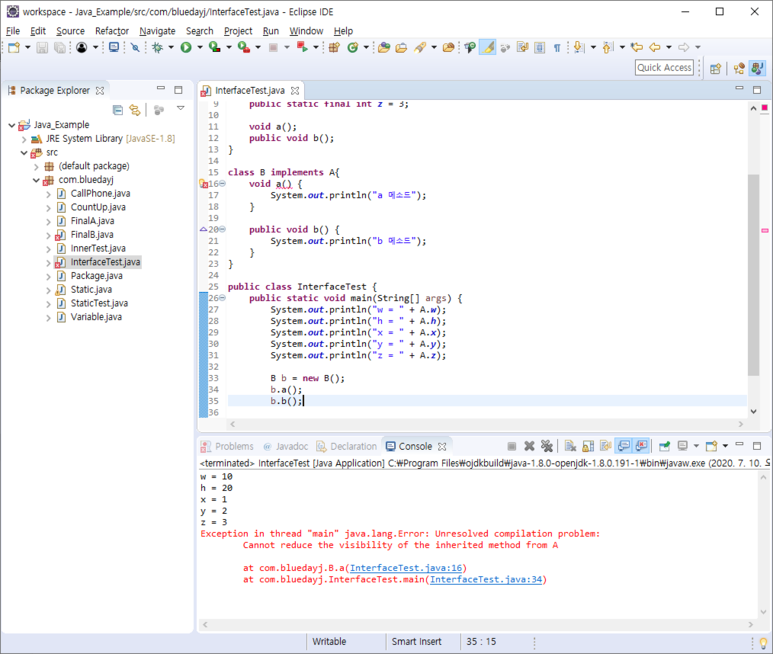Open CallPhone.java in Package Explorer

tap(100, 194)
